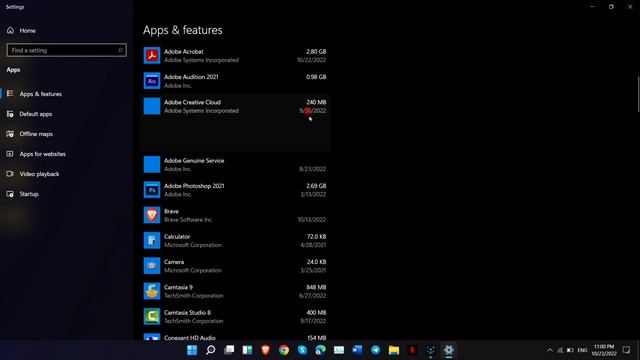Open Task View on taskbar

coord(229,350)
